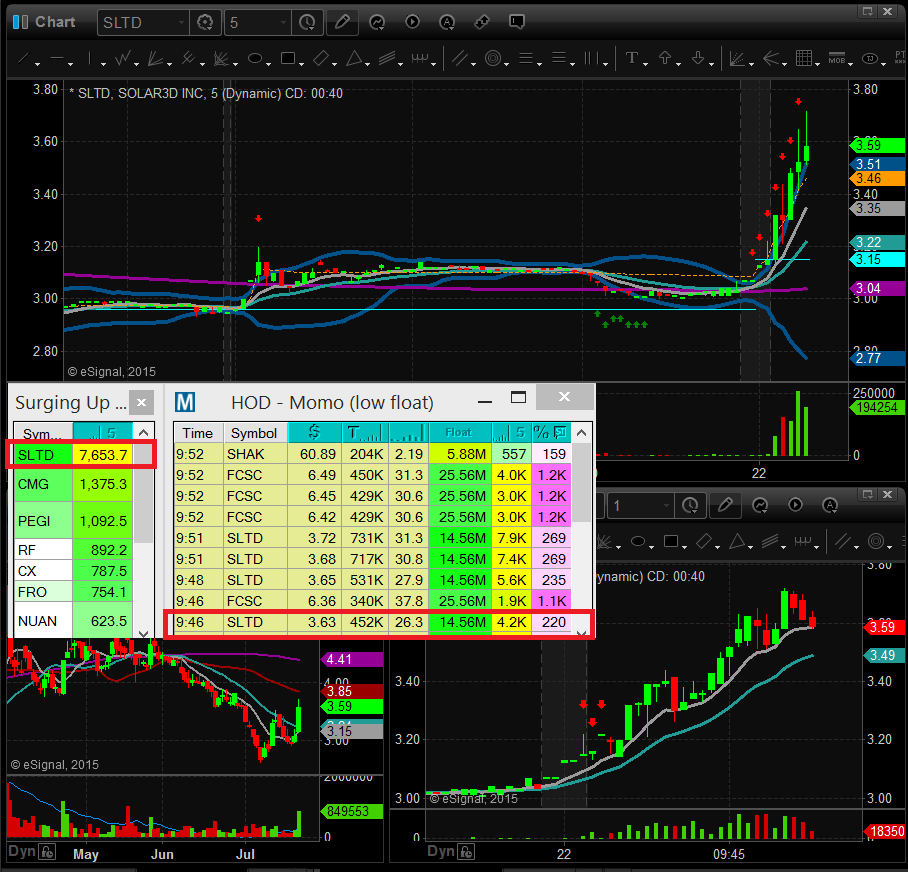This screenshot has height=872, width=908.
Task: Select the text 'T' annotation tool
Action: point(632,58)
